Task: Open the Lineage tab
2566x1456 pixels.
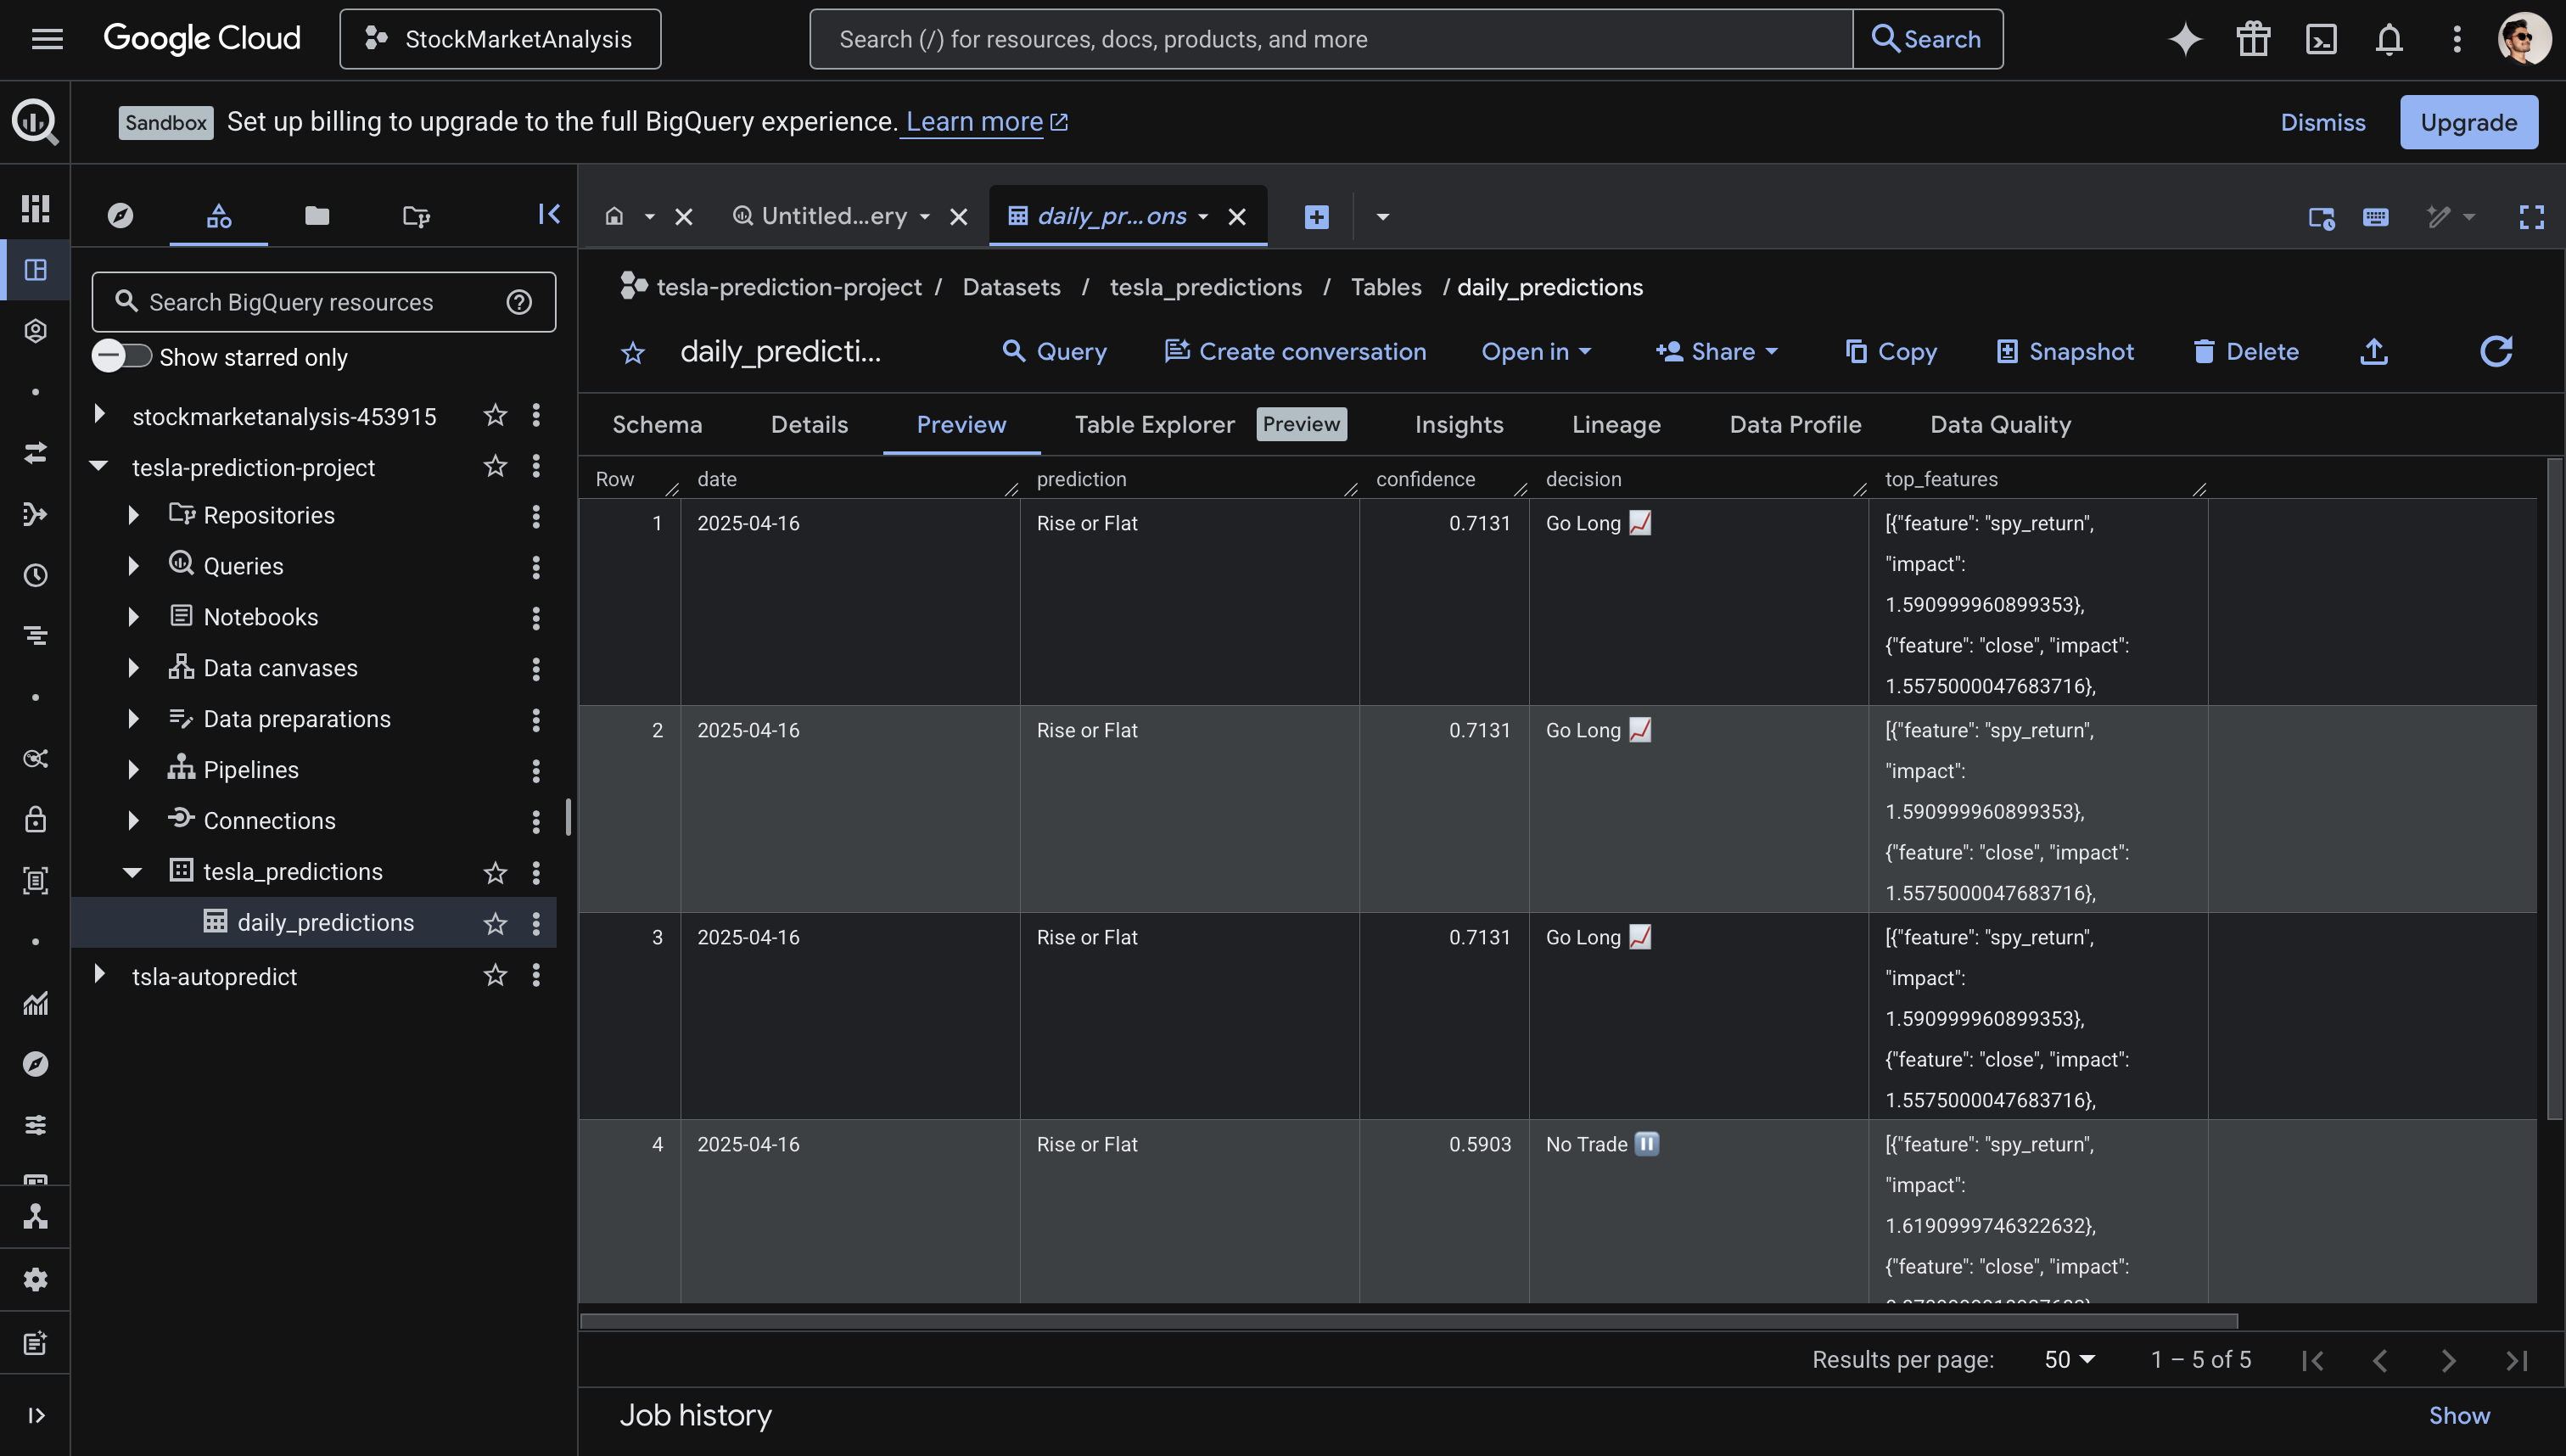Action: click(1615, 424)
